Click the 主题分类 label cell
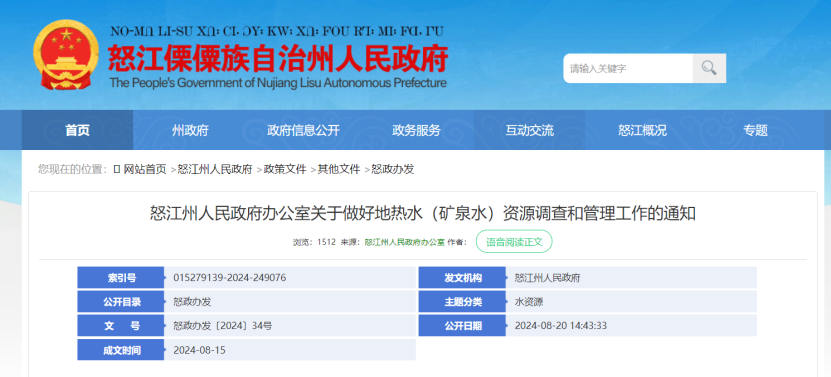 click(462, 302)
